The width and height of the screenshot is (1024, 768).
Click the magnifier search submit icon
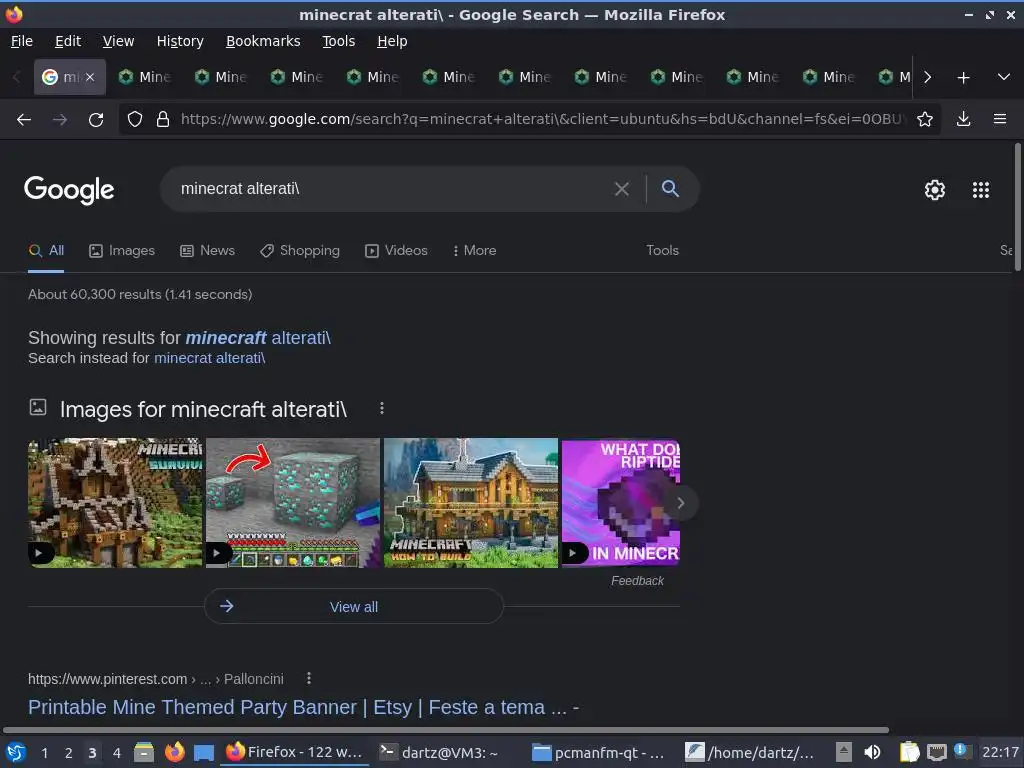coord(670,189)
